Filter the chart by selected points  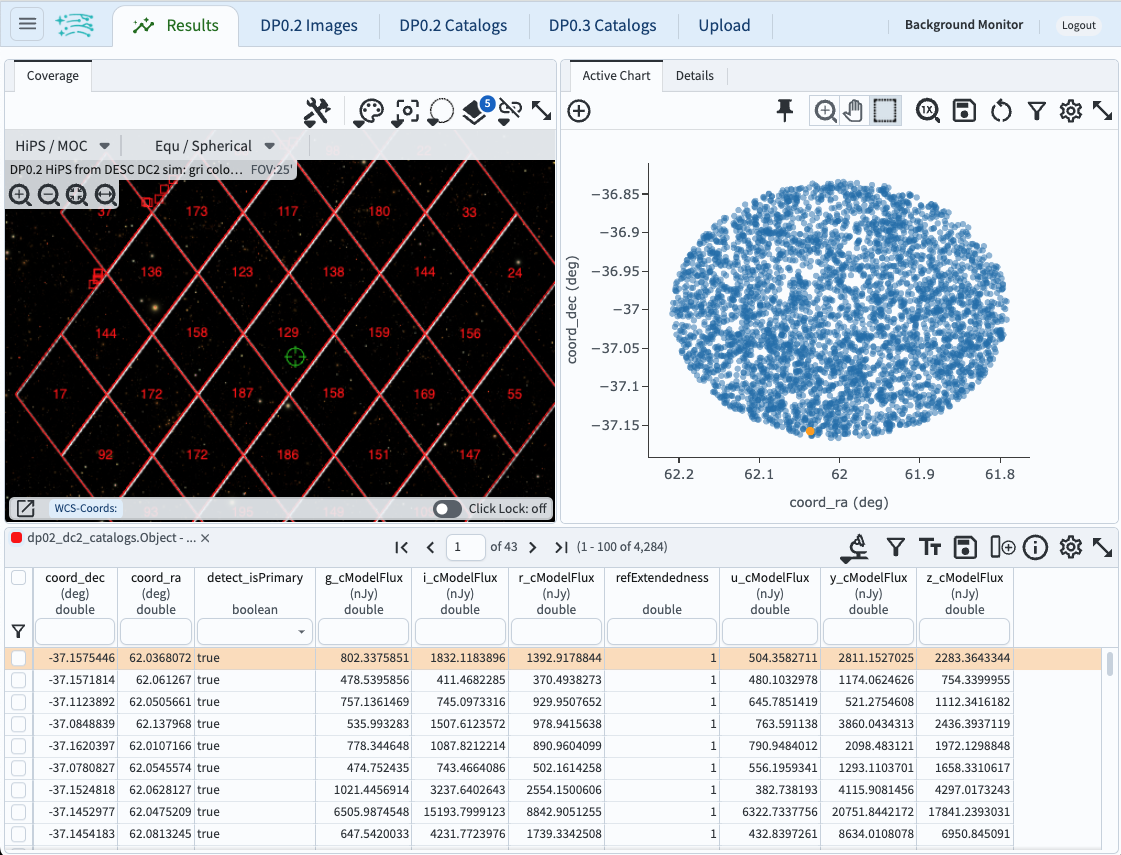(1037, 111)
